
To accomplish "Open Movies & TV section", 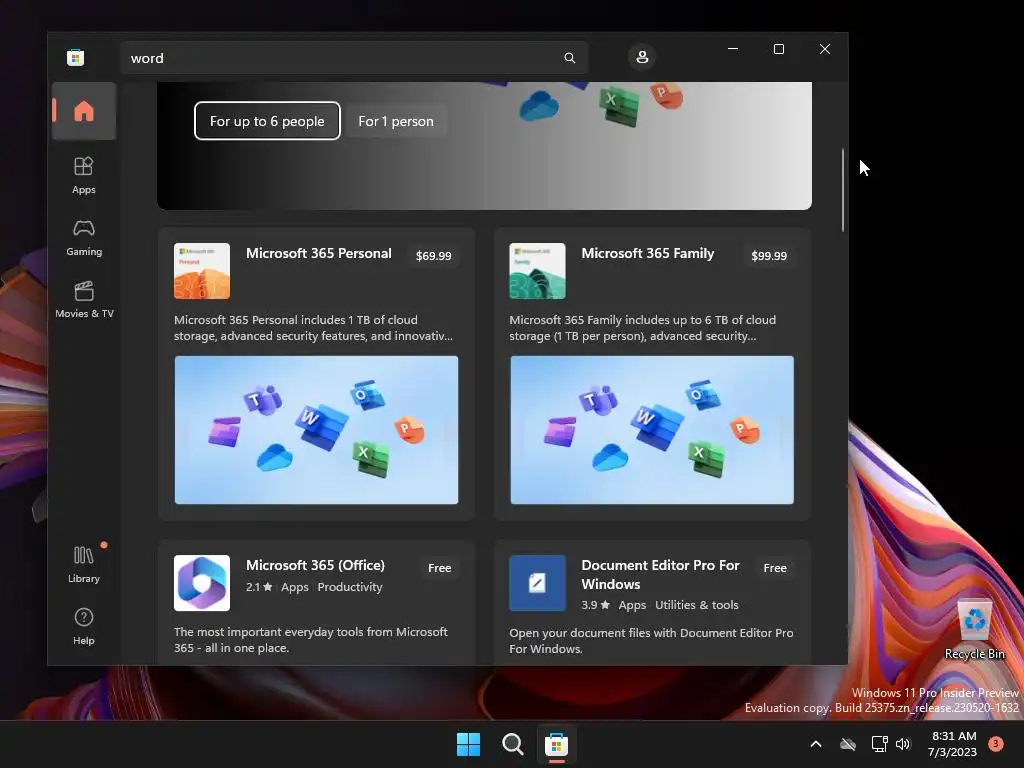I will pos(84,299).
